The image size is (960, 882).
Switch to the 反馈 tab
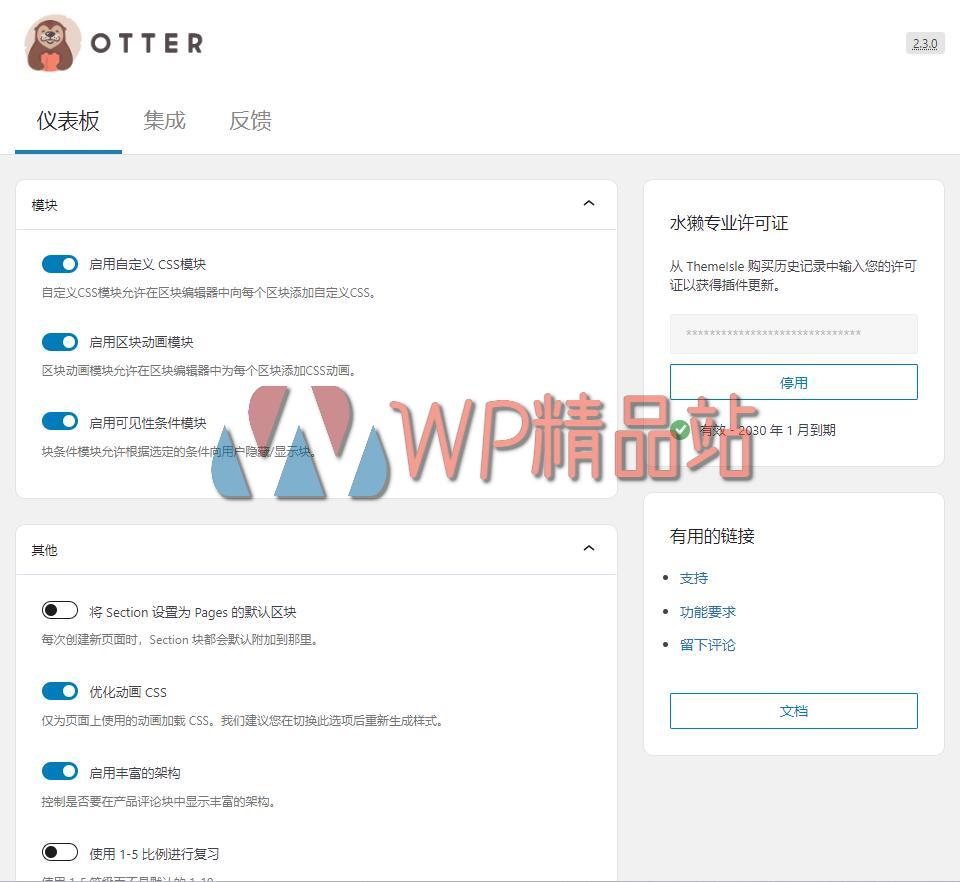(x=248, y=120)
